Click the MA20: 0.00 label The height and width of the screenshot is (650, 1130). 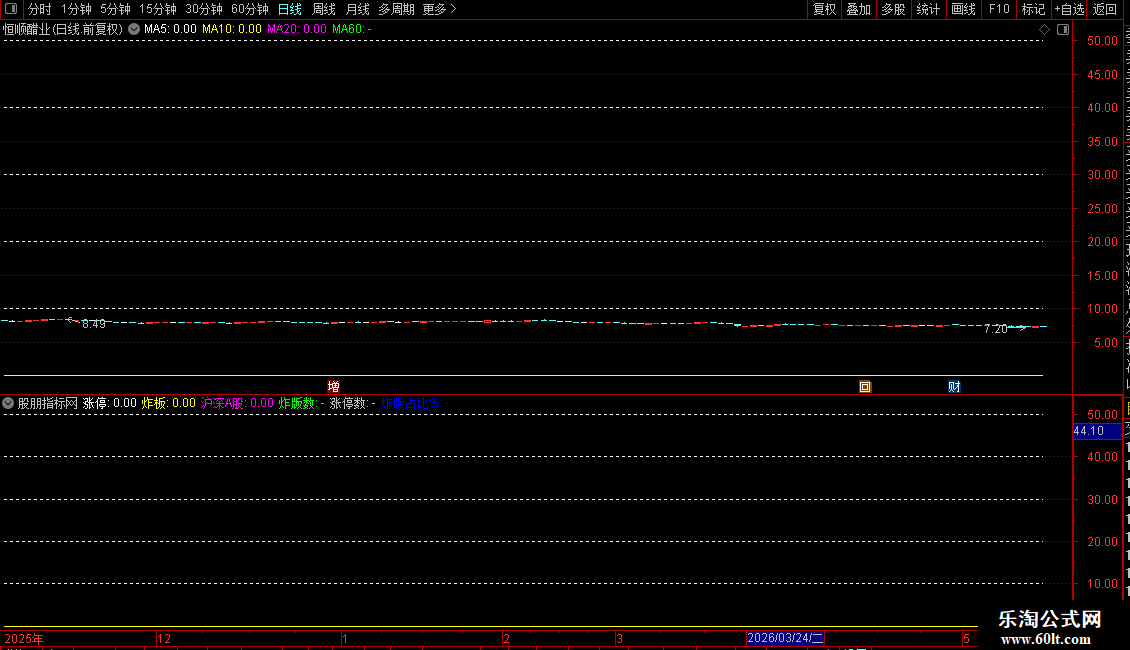296,29
